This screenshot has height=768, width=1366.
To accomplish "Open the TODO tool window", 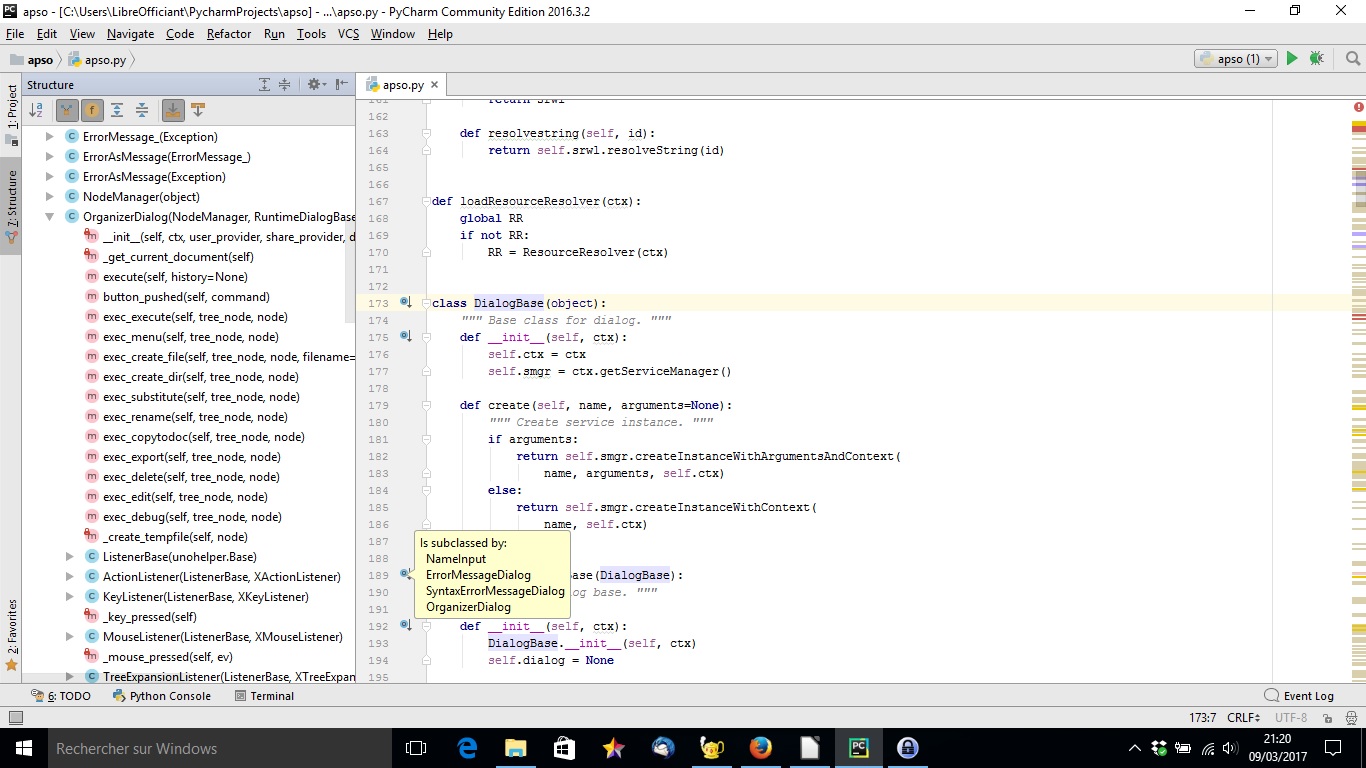I will 61,696.
